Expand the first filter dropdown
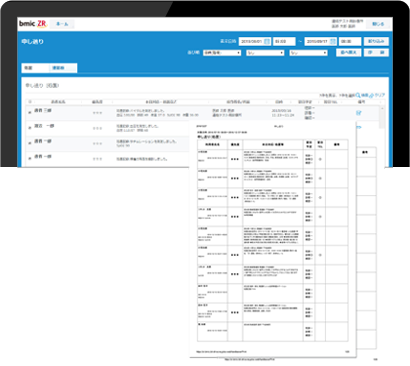Viewport: 410px width, 366px height. pyautogui.click(x=222, y=53)
